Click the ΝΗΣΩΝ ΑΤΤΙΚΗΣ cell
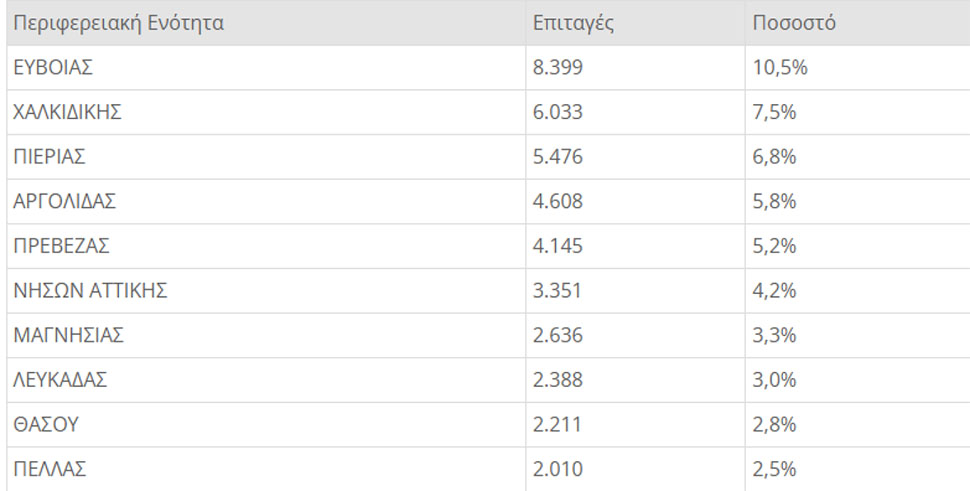The width and height of the screenshot is (970, 491). point(90,291)
